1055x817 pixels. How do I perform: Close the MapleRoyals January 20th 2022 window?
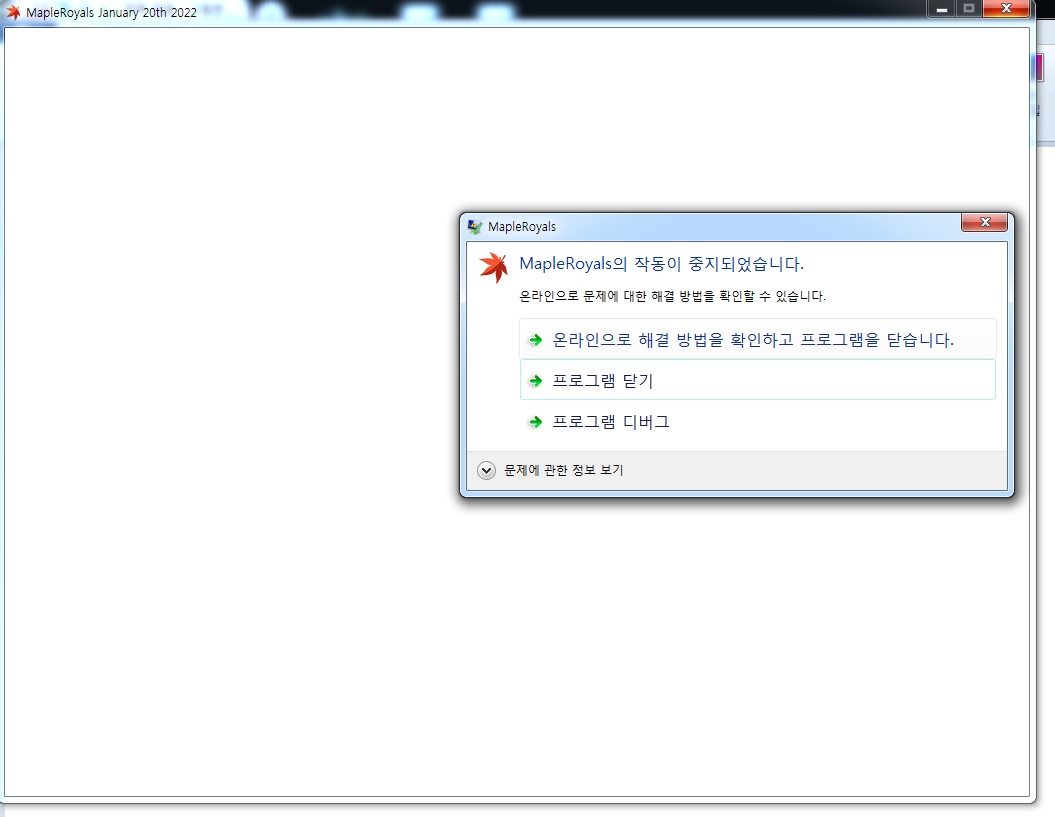1005,9
